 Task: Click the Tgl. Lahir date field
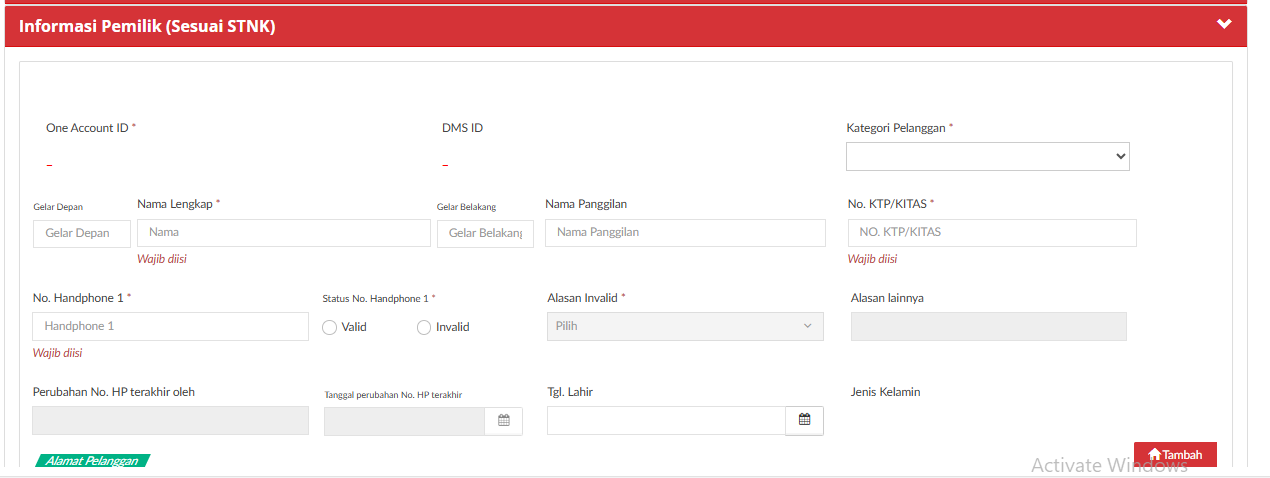[x=666, y=421]
